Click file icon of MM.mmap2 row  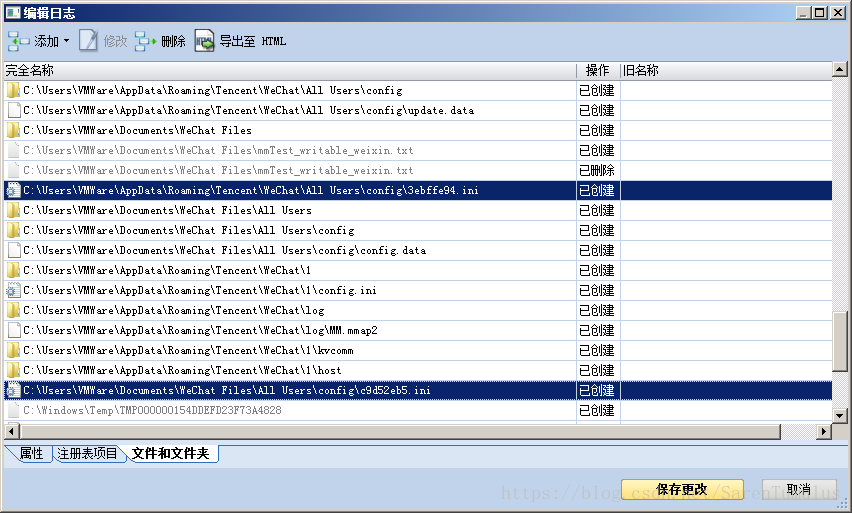pos(14,330)
